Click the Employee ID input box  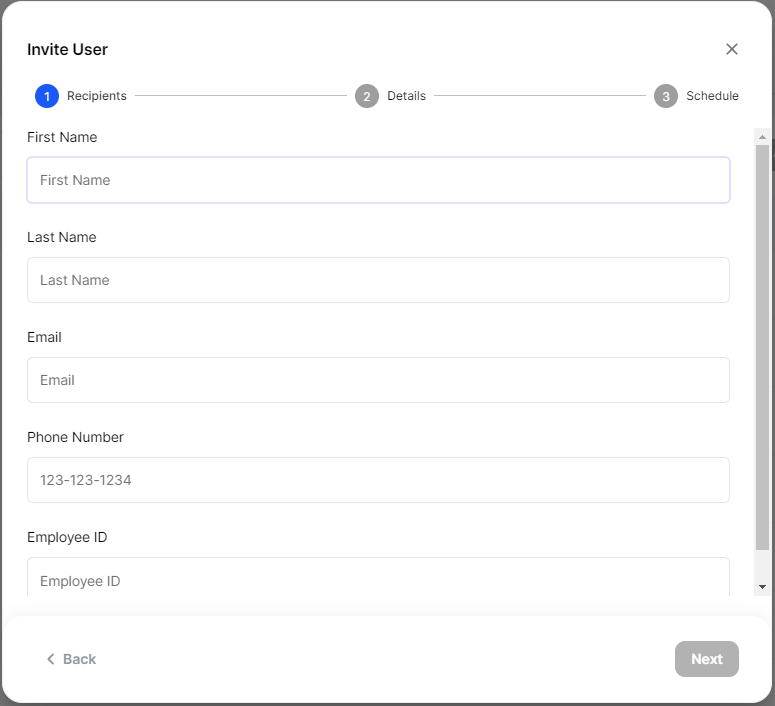(378, 579)
